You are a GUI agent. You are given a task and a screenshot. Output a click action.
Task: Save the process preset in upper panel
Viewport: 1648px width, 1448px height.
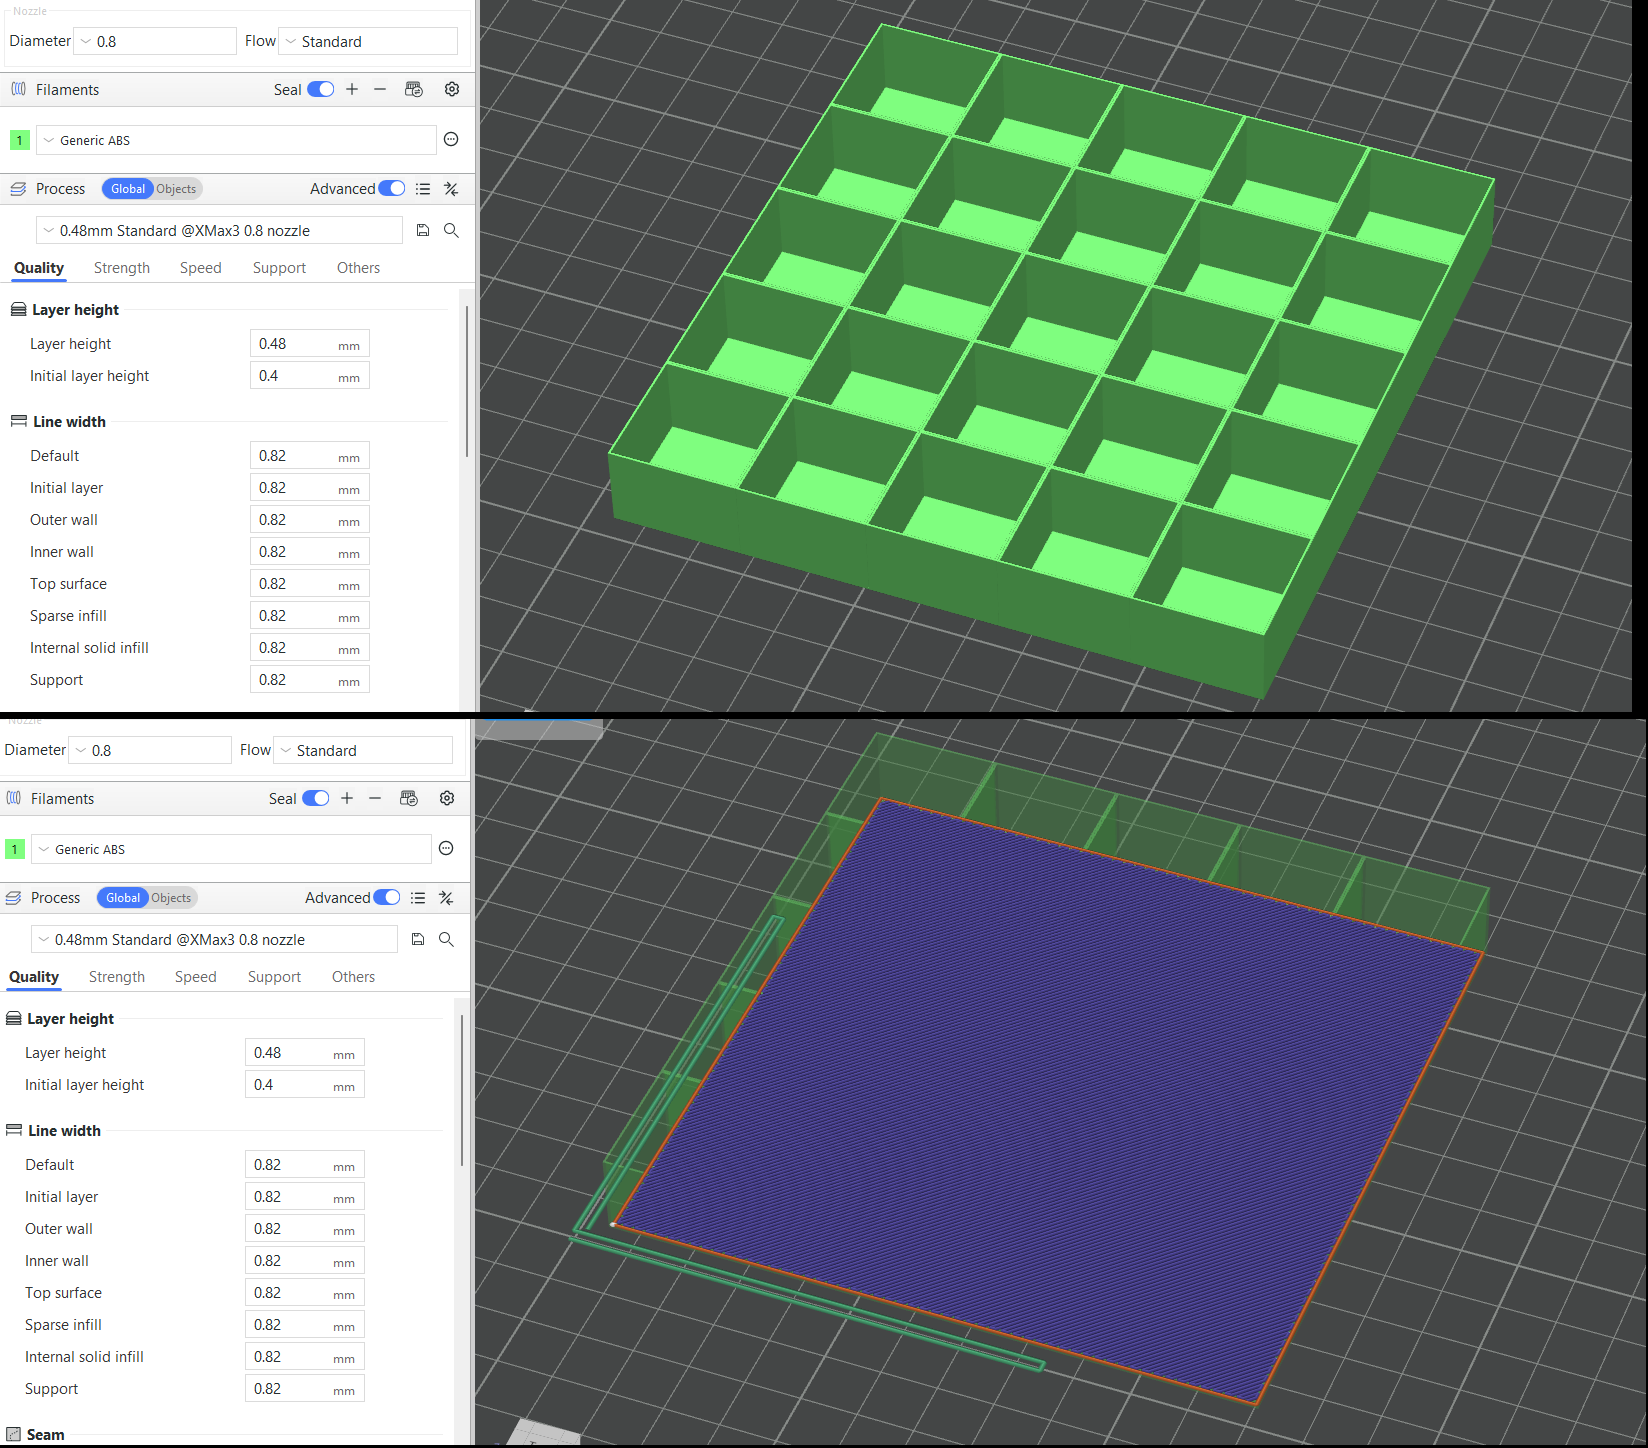[423, 230]
